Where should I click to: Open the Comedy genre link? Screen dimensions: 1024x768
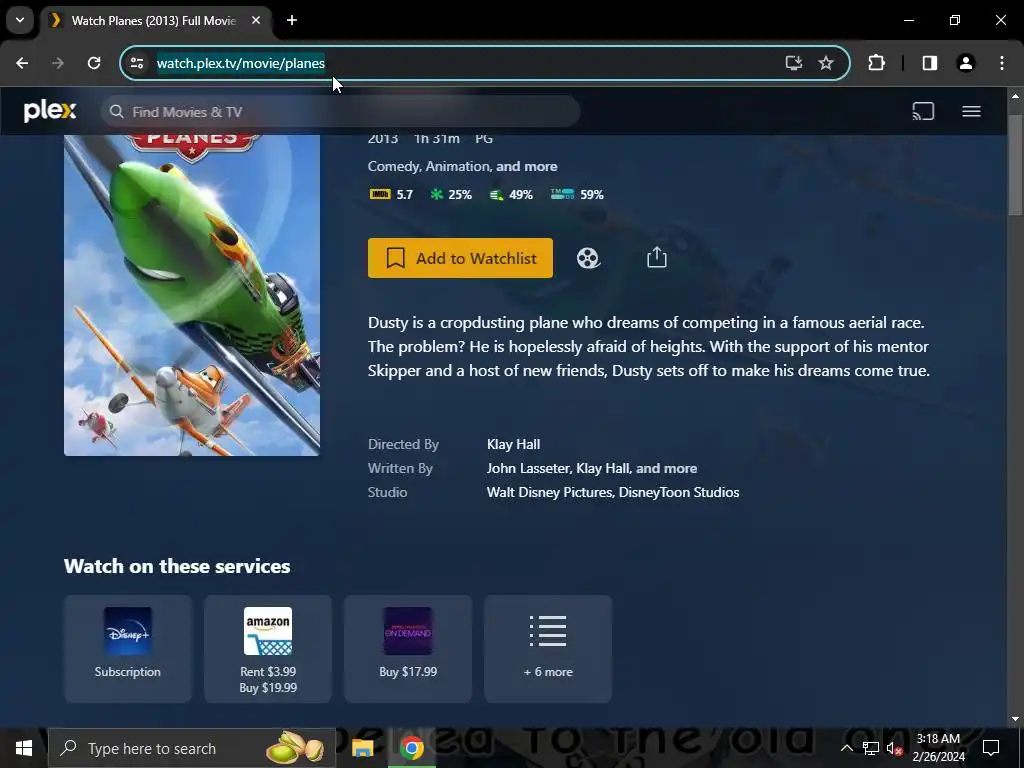[x=393, y=167]
